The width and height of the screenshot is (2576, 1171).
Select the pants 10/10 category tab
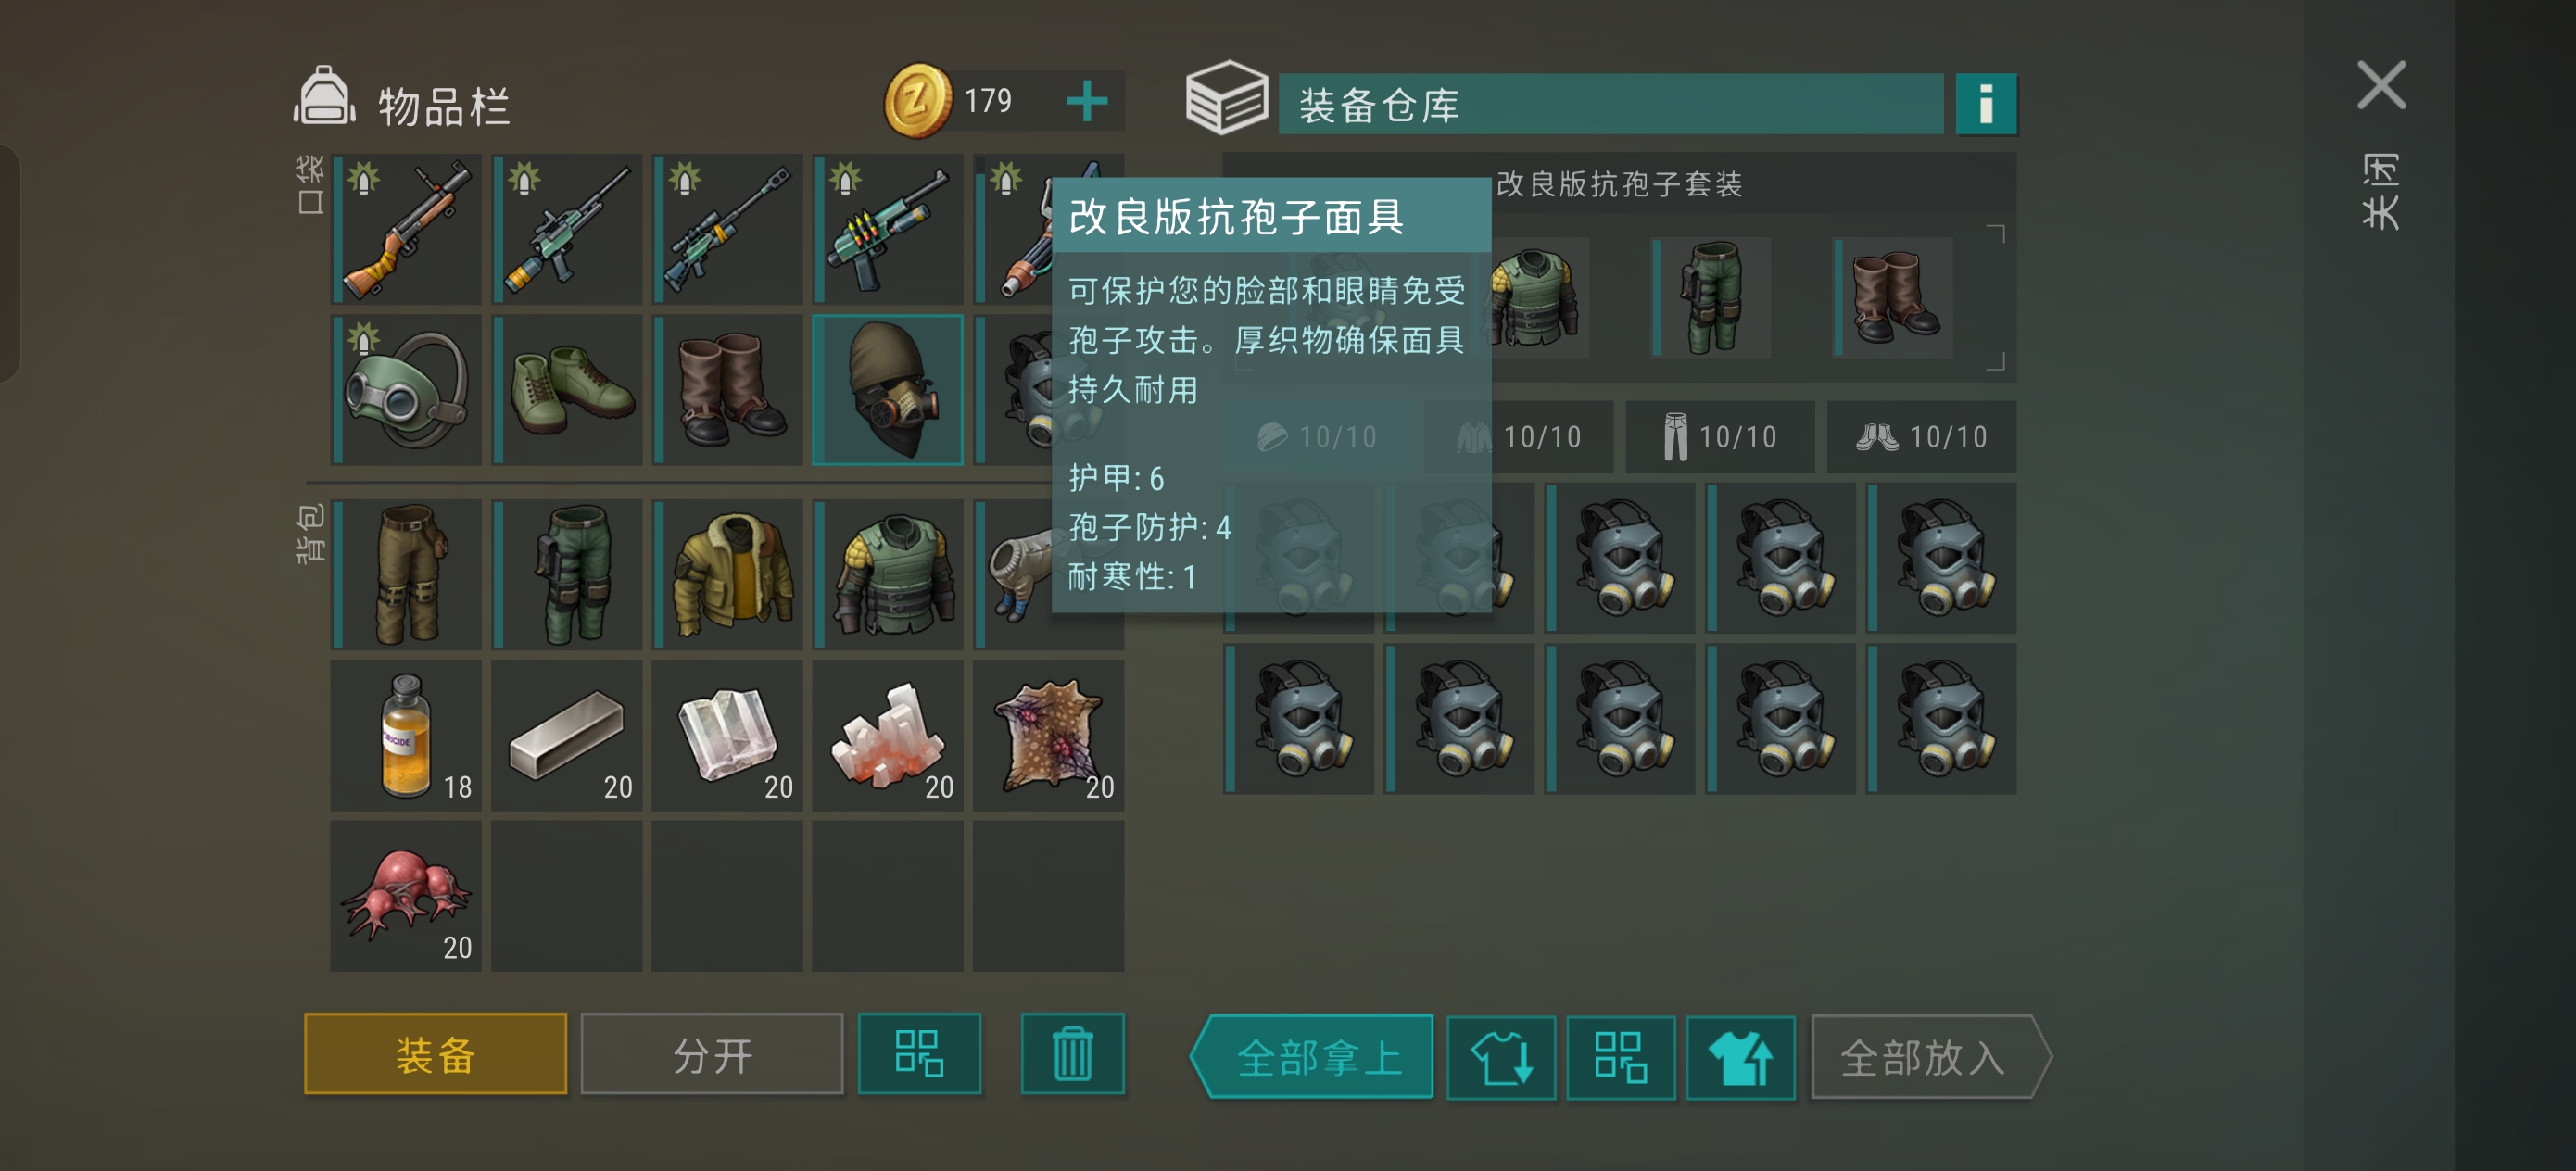pos(1719,437)
